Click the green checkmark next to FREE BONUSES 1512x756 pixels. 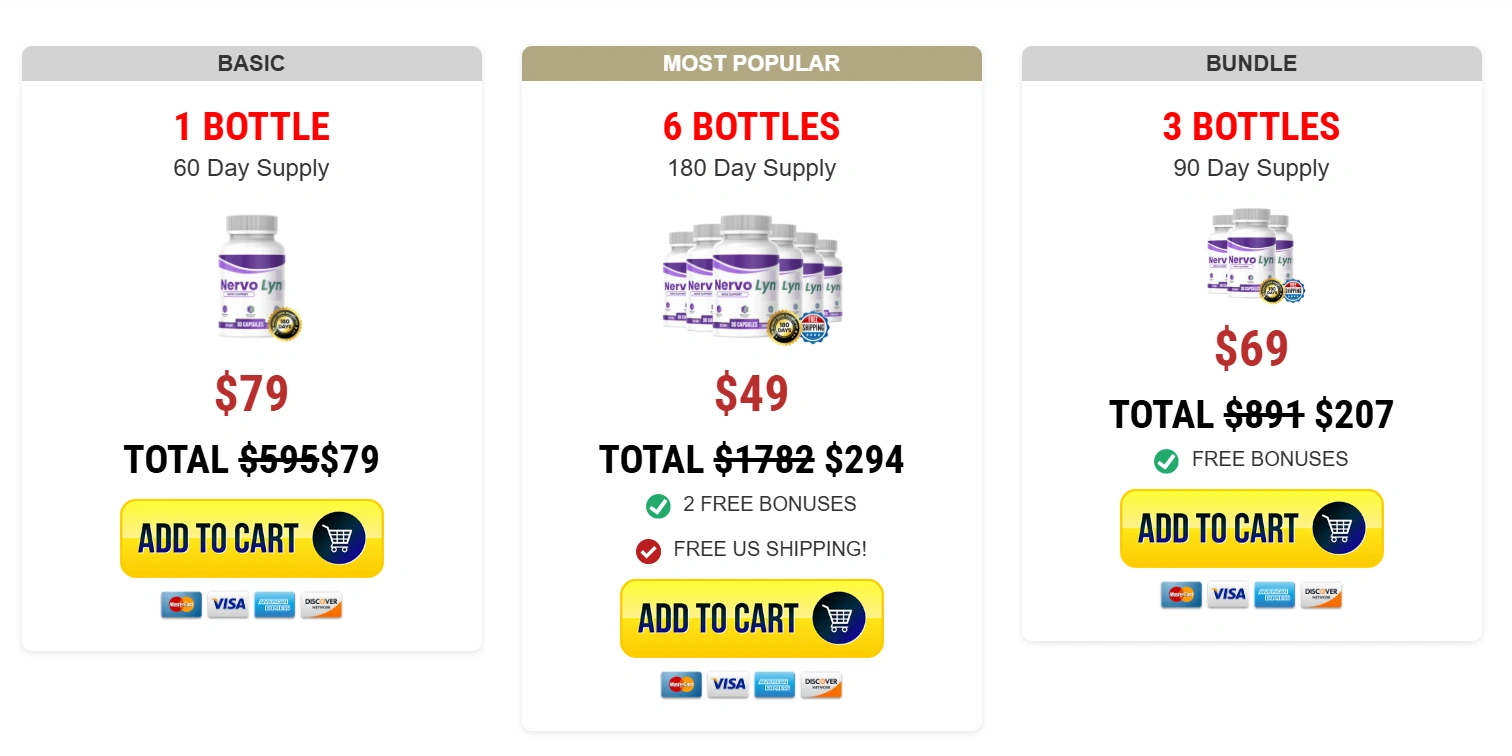1166,460
